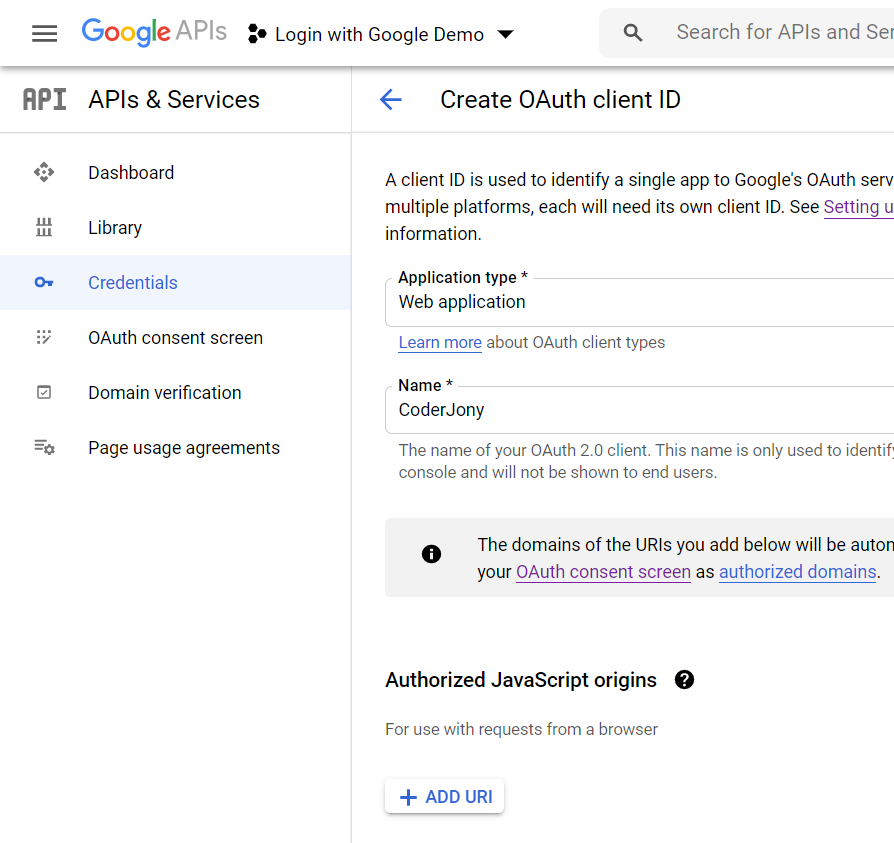
Task: Click the Setting up link in description
Action: click(859, 207)
